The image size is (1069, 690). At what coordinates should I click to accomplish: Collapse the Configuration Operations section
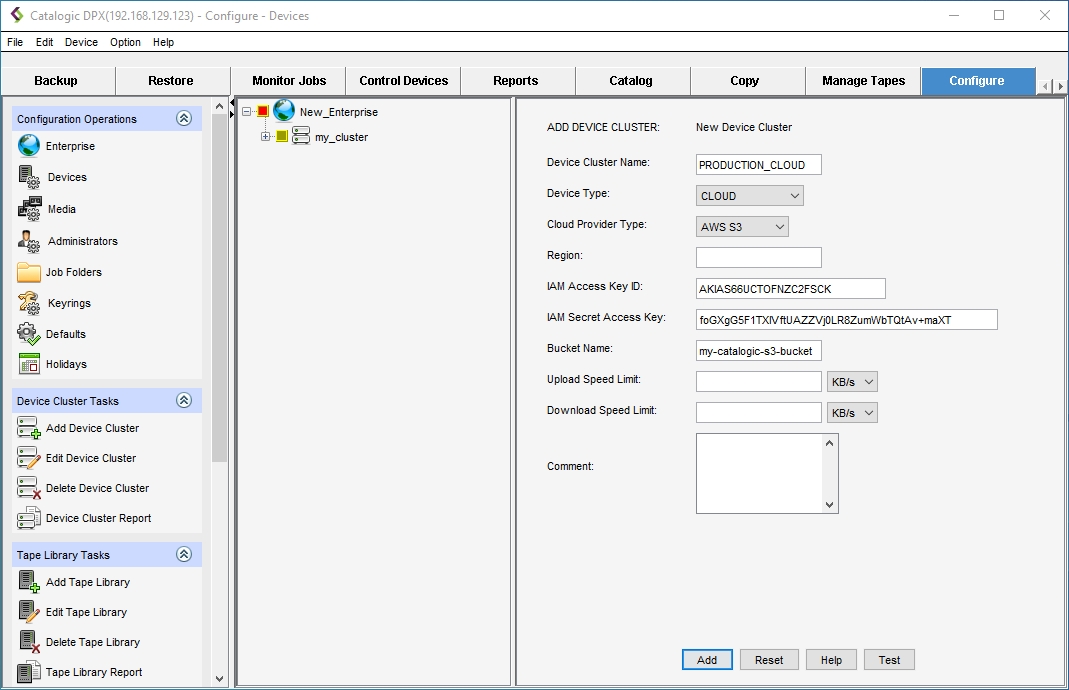183,119
